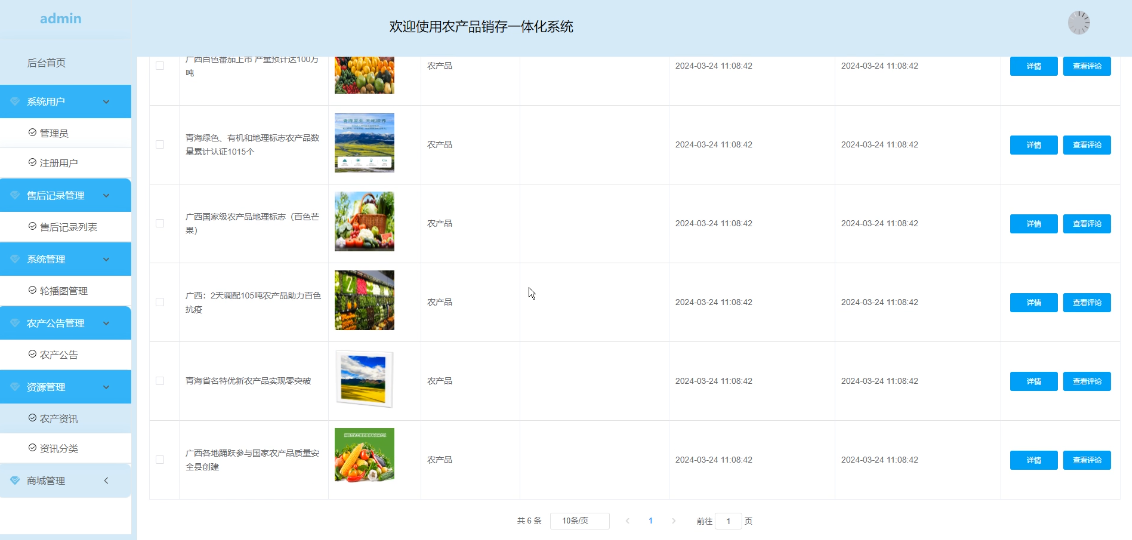Screen dimensions: 1132x540
Task: Click 详情 for the 累计认证1015个 row
Action: 1033,144
